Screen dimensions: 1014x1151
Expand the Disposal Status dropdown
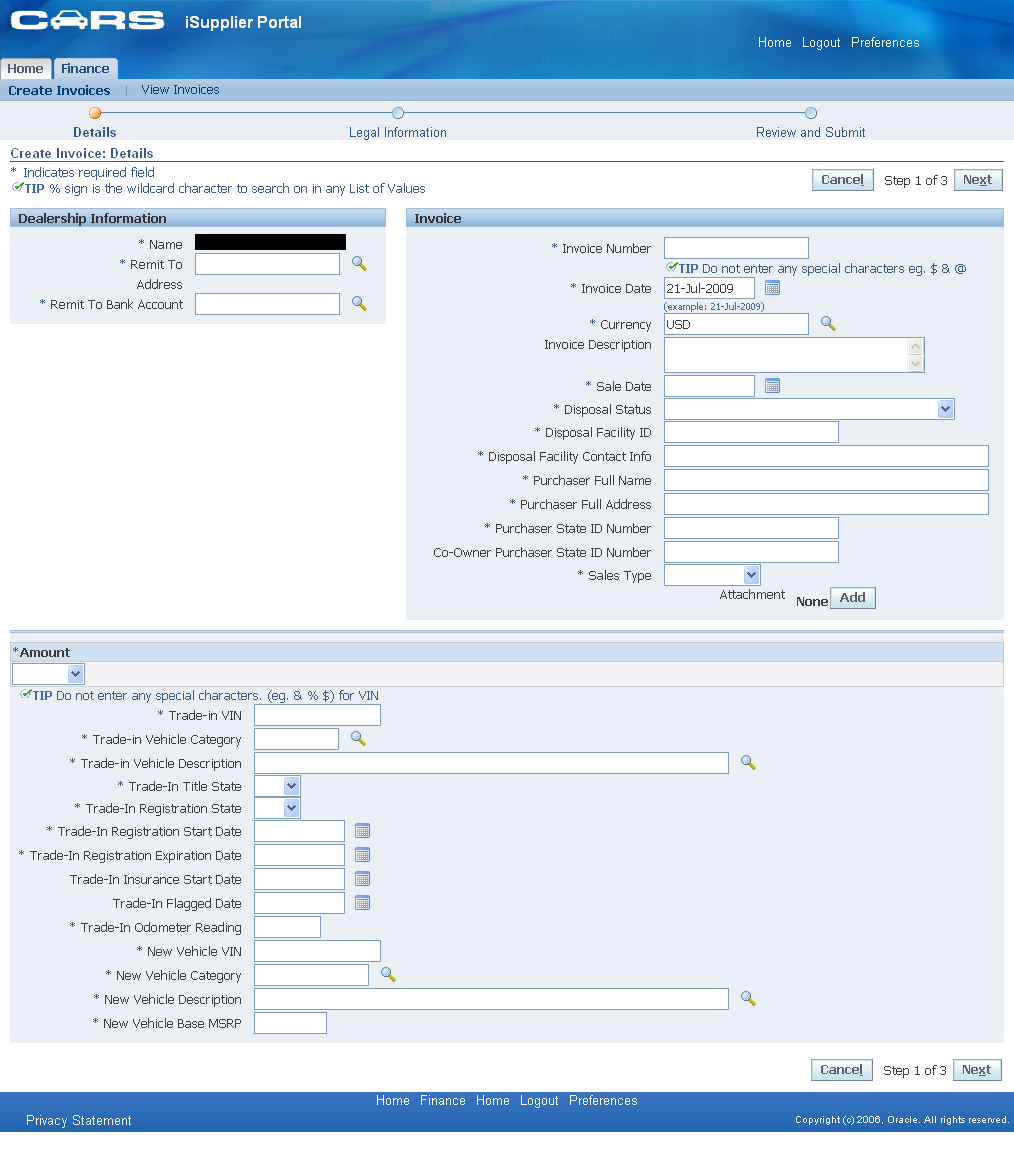tap(946, 409)
